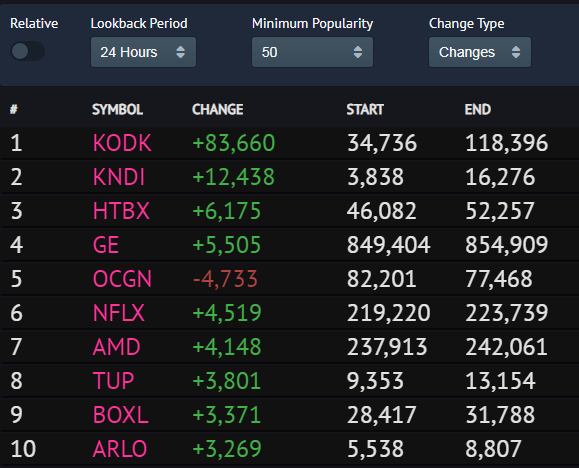The width and height of the screenshot is (579, 468).
Task: Click the arrows icon beside 50
Action: 357,52
